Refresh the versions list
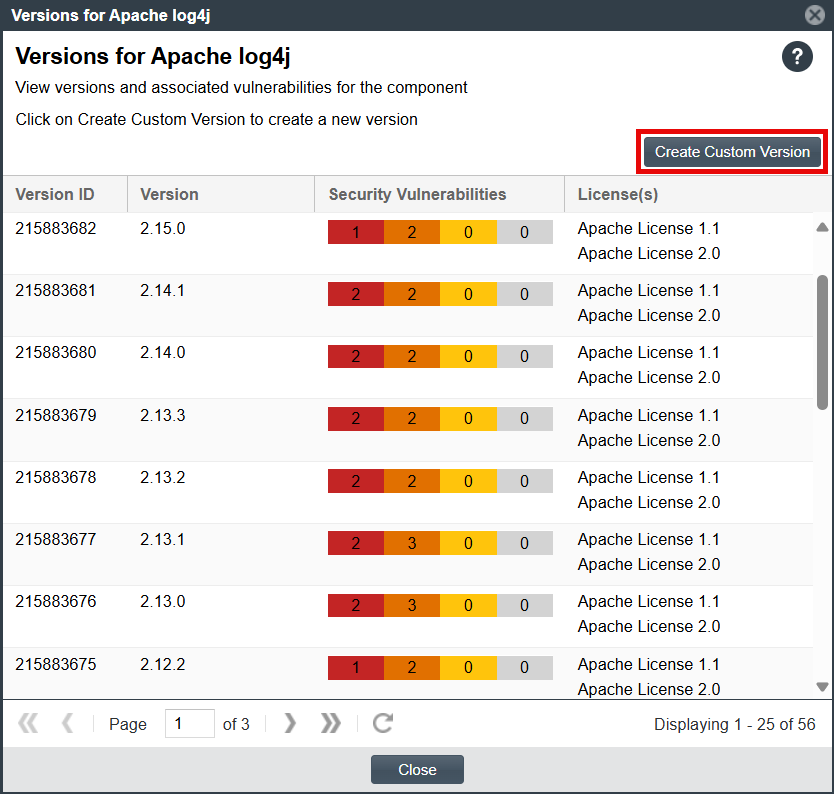Image resolution: width=834 pixels, height=794 pixels. [382, 724]
